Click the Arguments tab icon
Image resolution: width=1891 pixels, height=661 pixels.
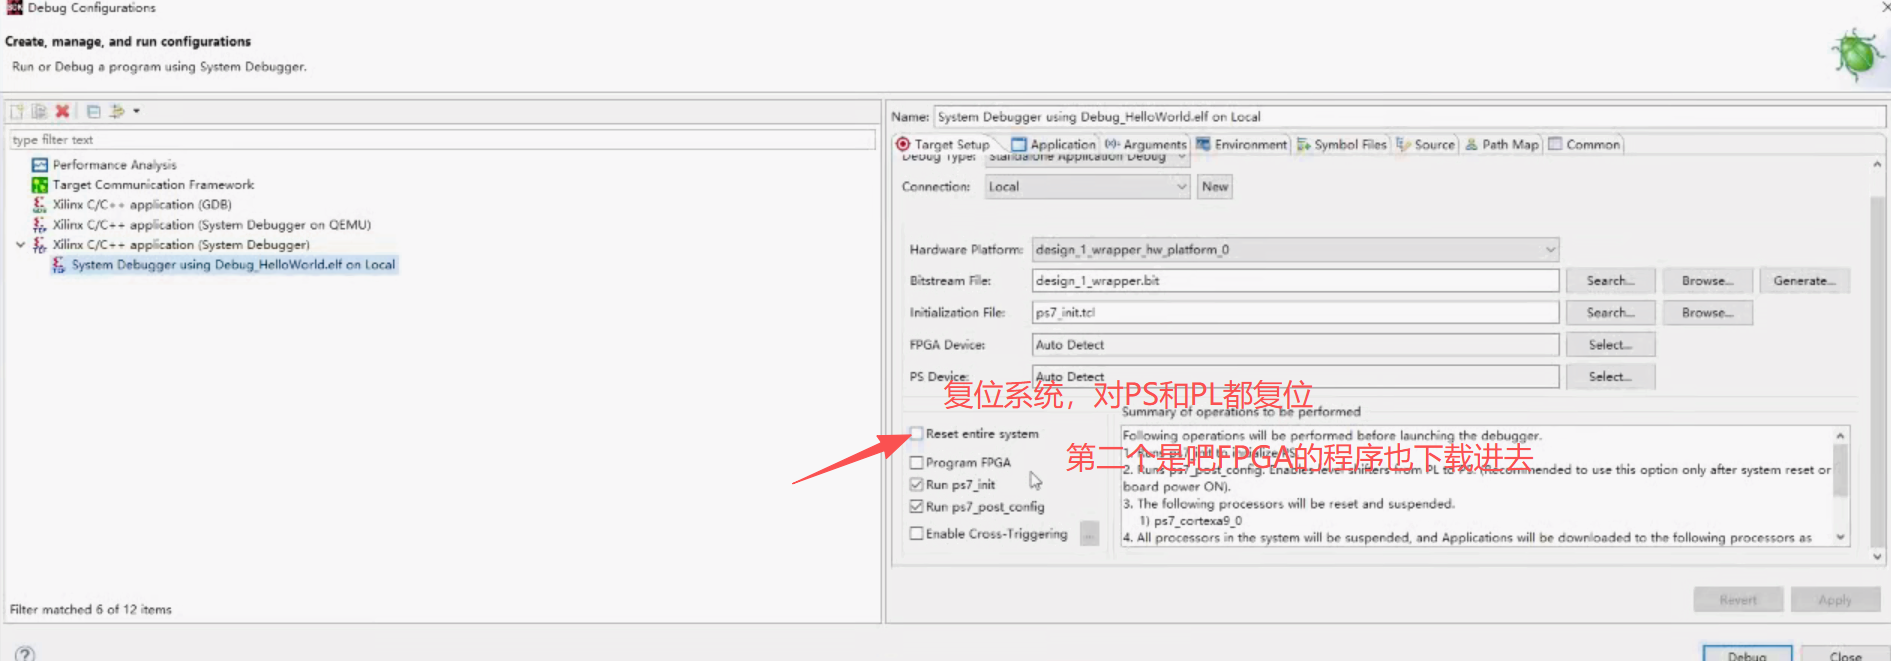1111,144
